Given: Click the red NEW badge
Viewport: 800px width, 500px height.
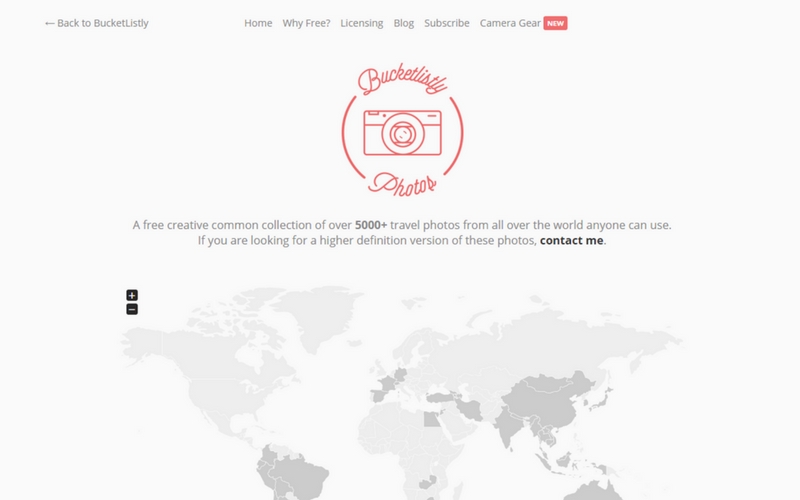Looking at the screenshot, I should 555,23.
